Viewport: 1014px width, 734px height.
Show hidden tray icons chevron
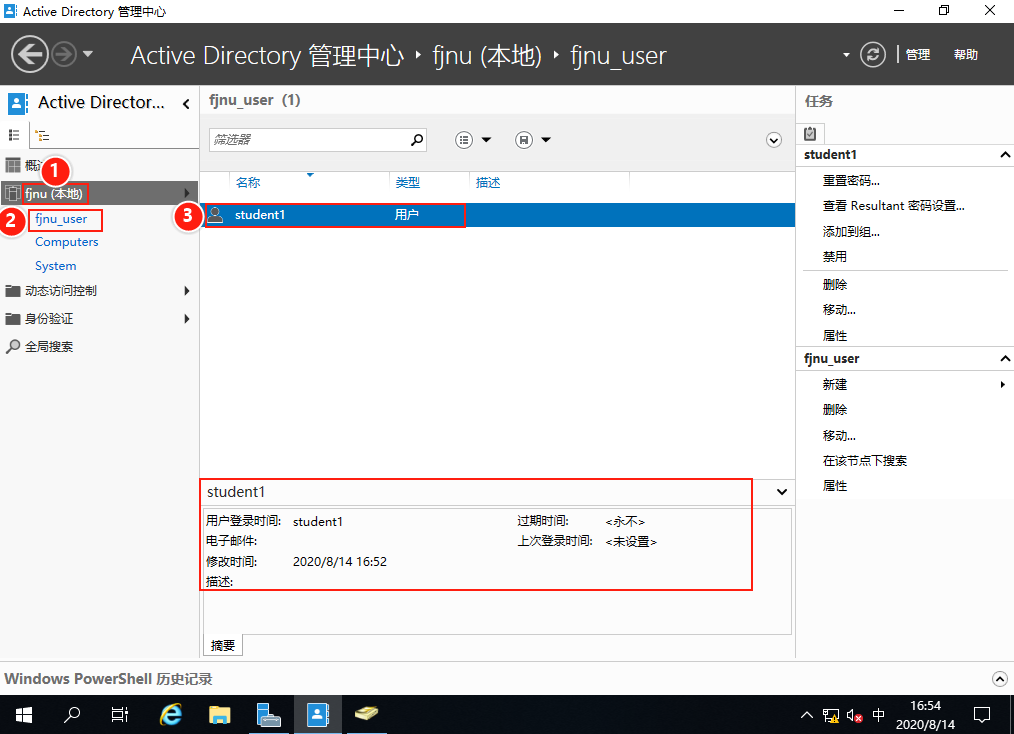pyautogui.click(x=806, y=715)
